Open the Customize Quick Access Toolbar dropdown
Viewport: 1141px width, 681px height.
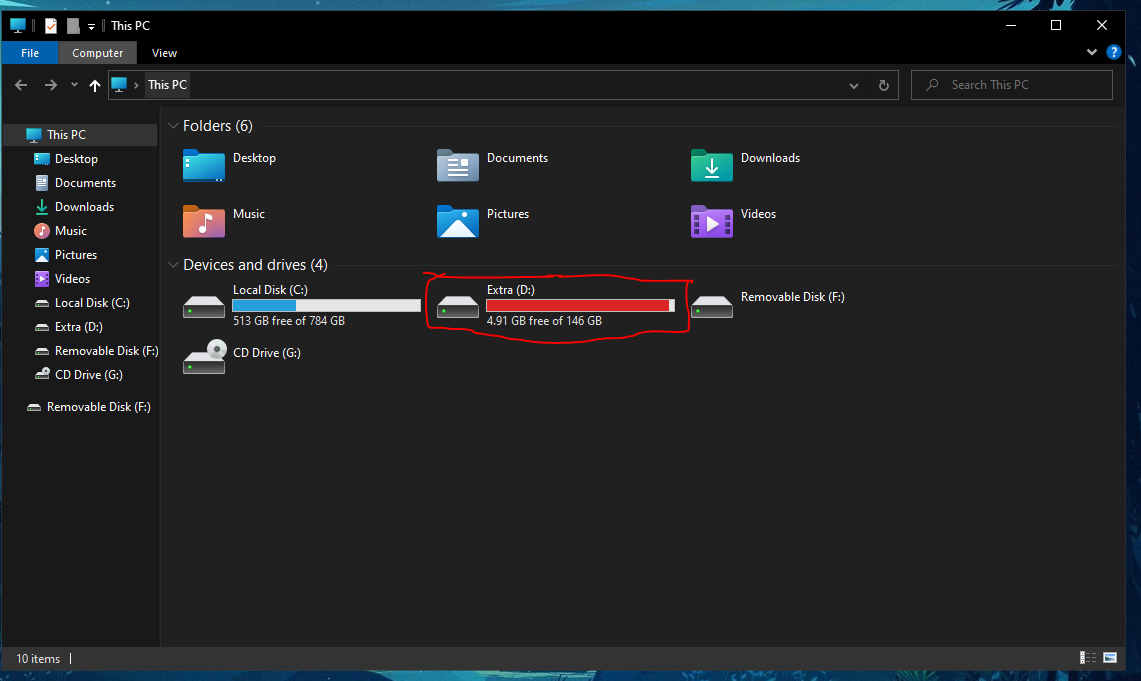click(91, 26)
